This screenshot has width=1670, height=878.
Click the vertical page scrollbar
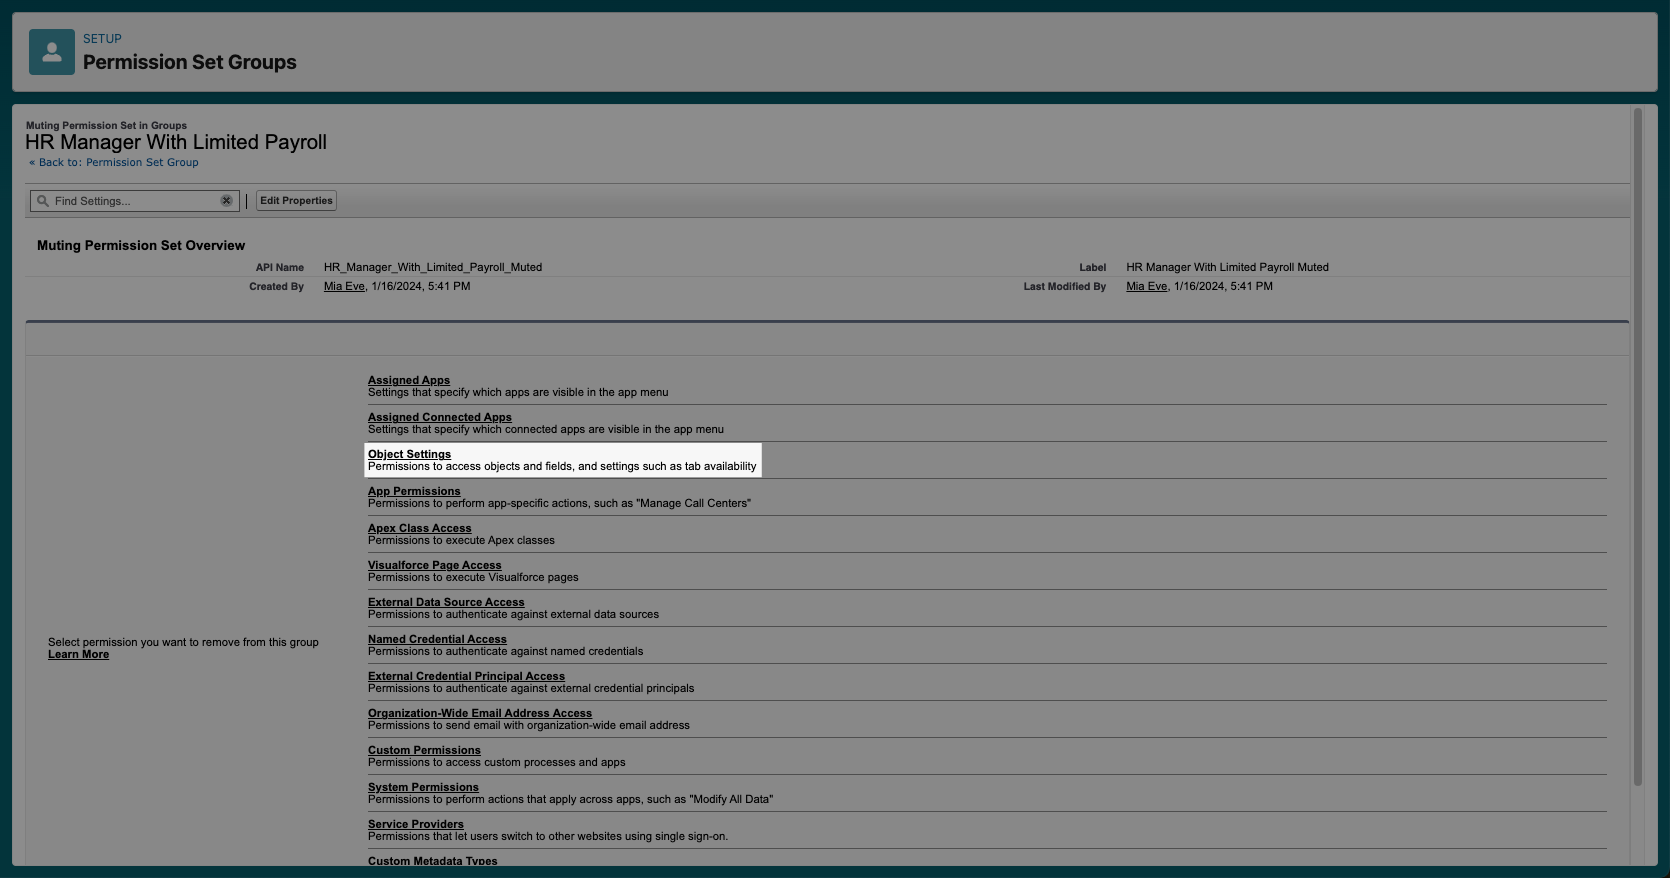click(1637, 450)
